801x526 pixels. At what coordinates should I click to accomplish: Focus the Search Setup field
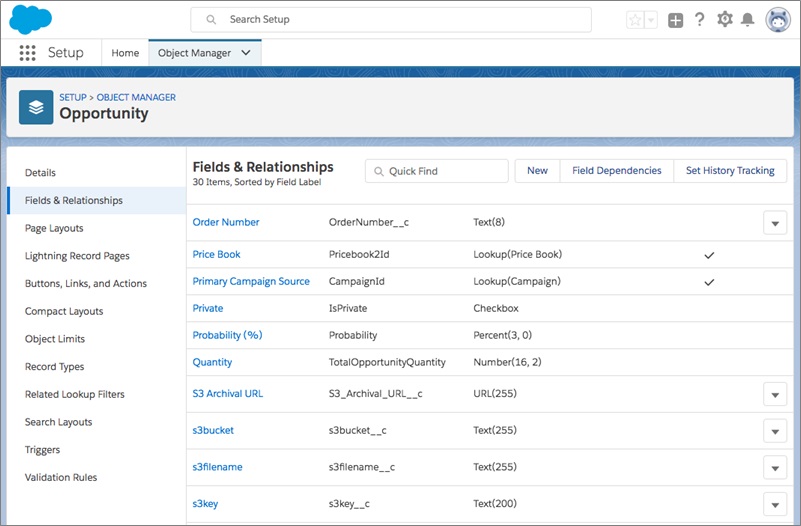391,19
